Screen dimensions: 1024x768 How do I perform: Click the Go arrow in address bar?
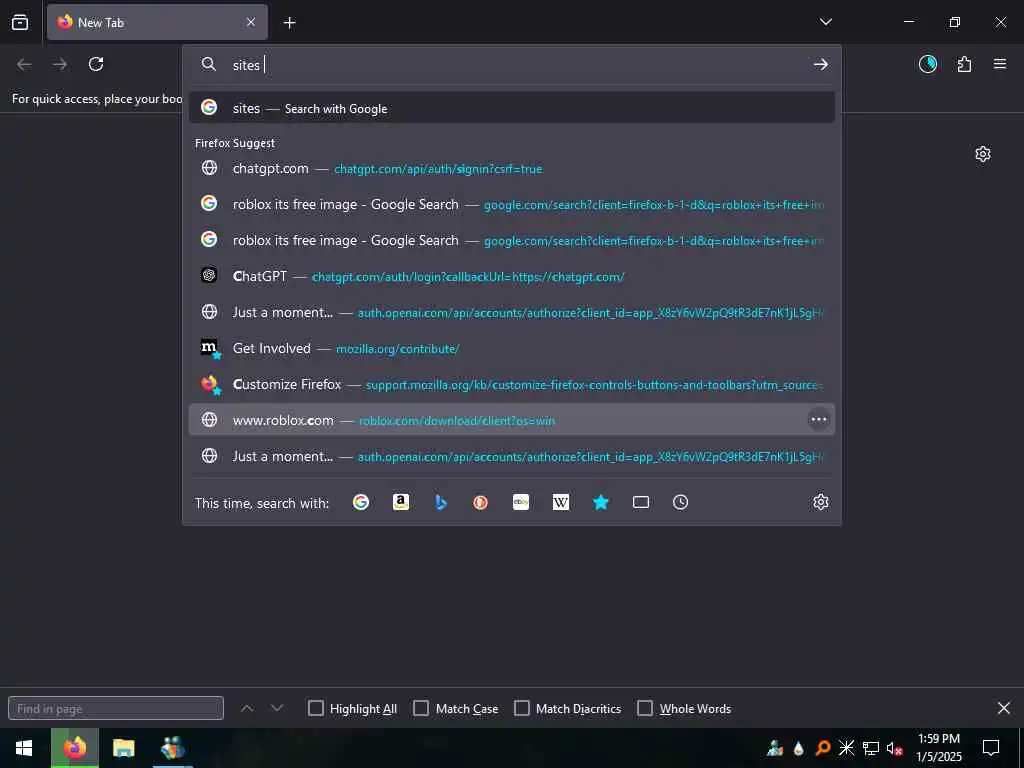coord(821,64)
